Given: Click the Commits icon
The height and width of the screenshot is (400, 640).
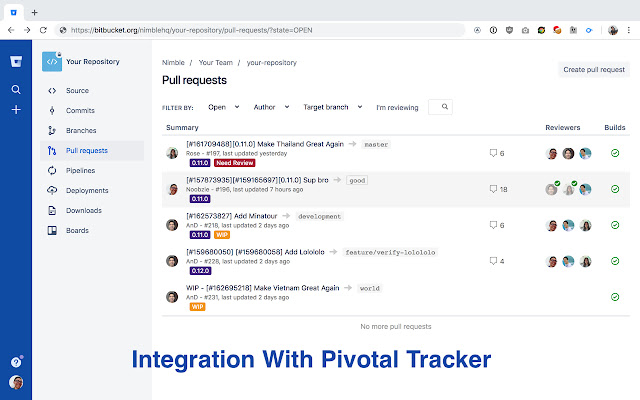Looking at the screenshot, I should [x=52, y=111].
